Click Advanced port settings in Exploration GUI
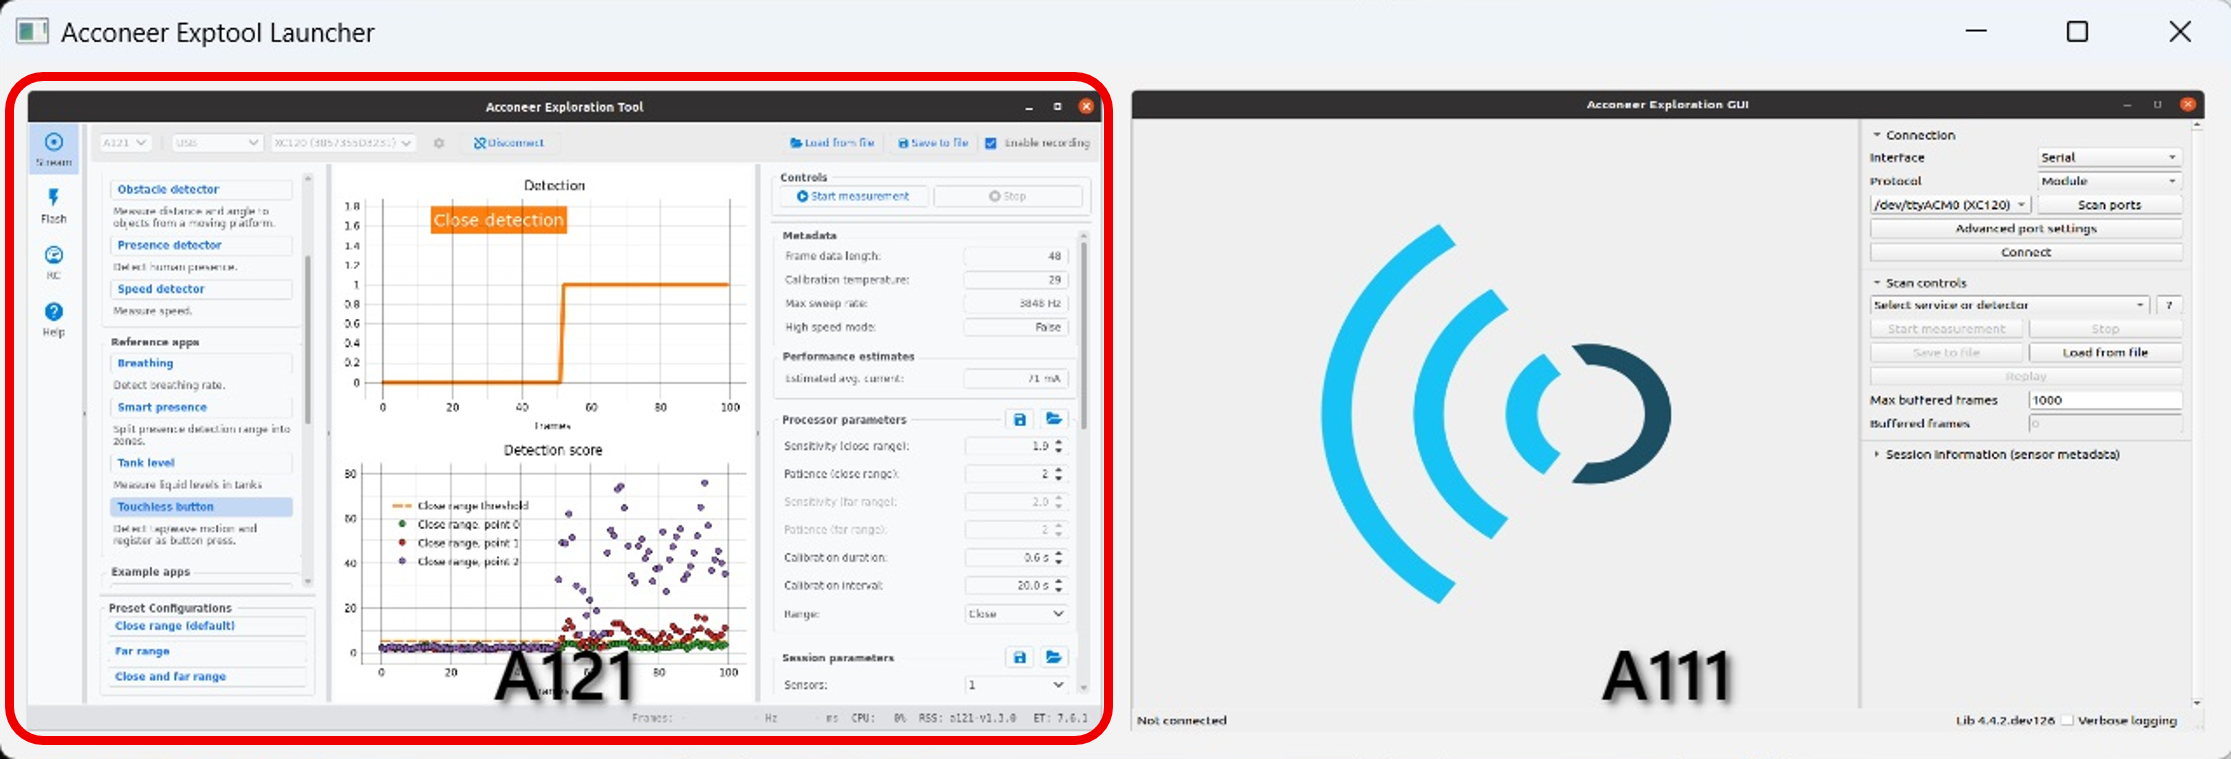 (2026, 229)
